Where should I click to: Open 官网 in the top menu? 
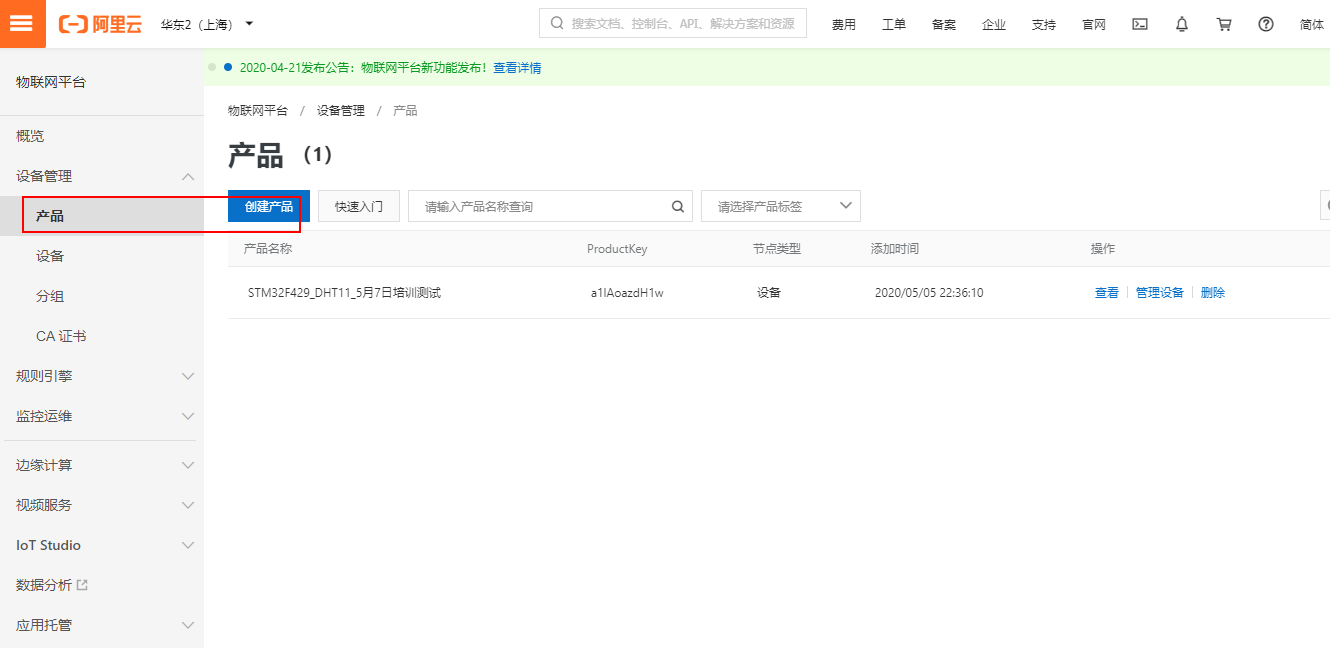click(x=1094, y=24)
